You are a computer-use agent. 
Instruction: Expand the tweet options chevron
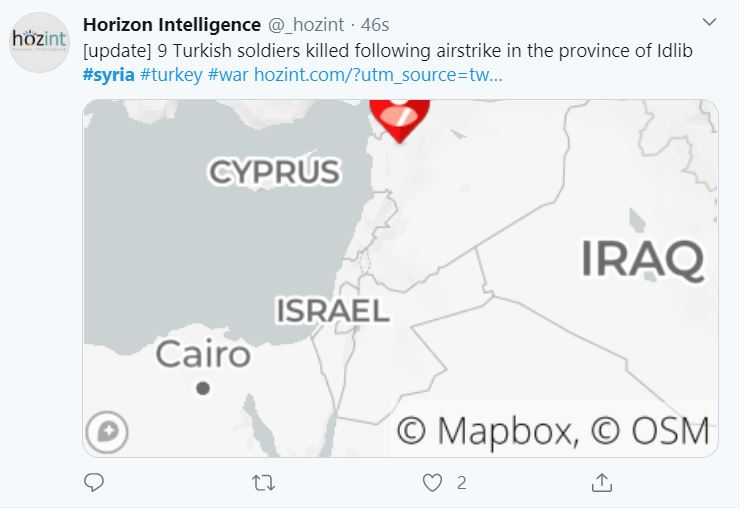(x=709, y=22)
